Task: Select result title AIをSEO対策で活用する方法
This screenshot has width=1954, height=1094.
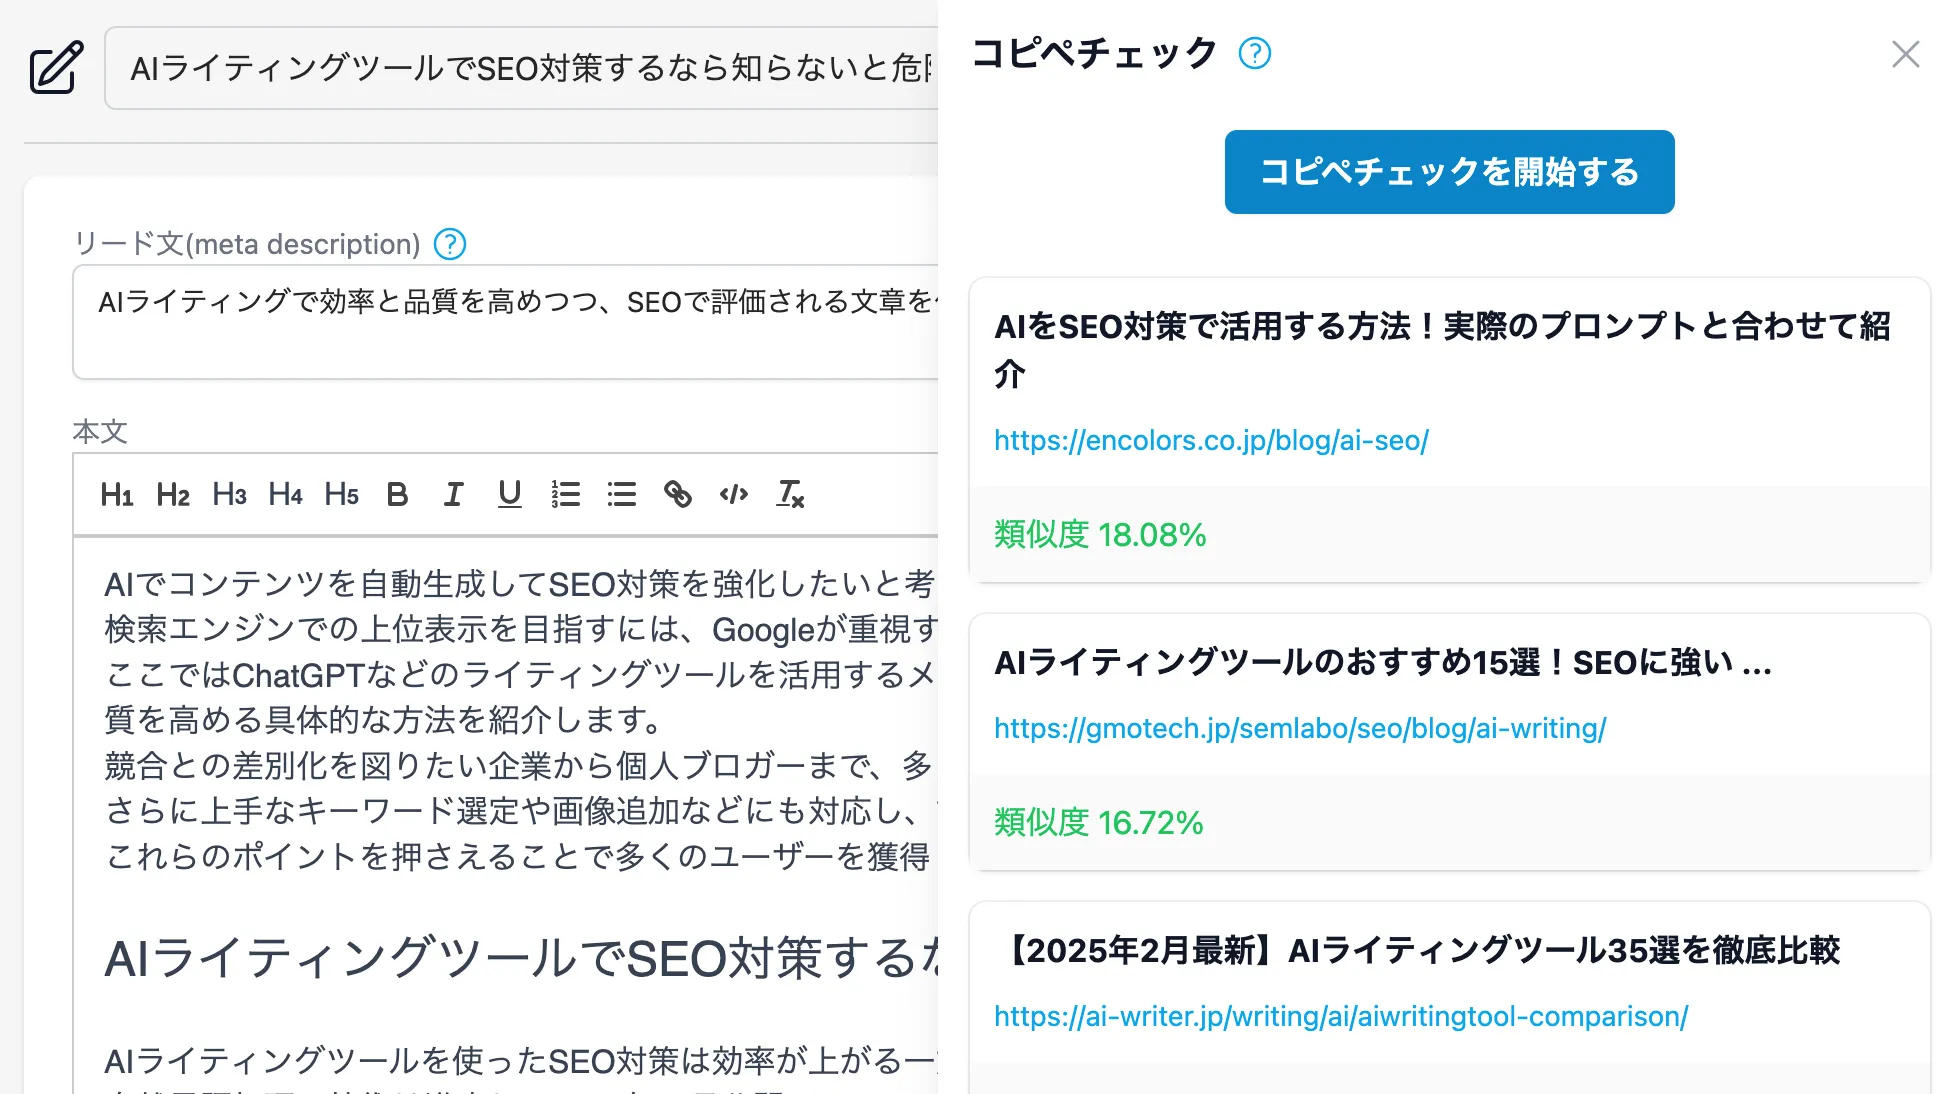Action: pos(1442,349)
